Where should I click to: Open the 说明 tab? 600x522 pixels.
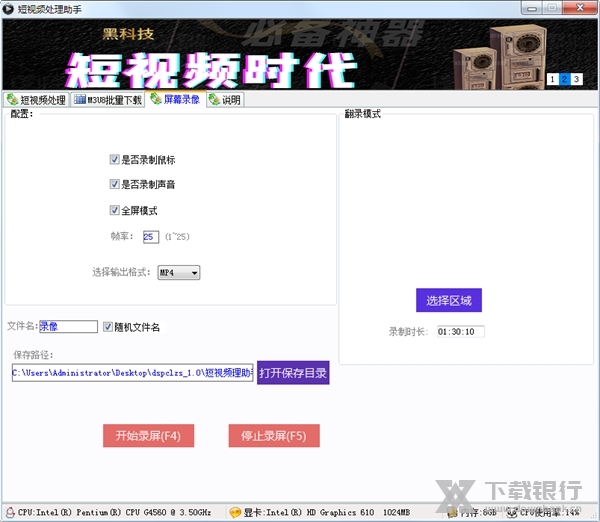(225, 100)
